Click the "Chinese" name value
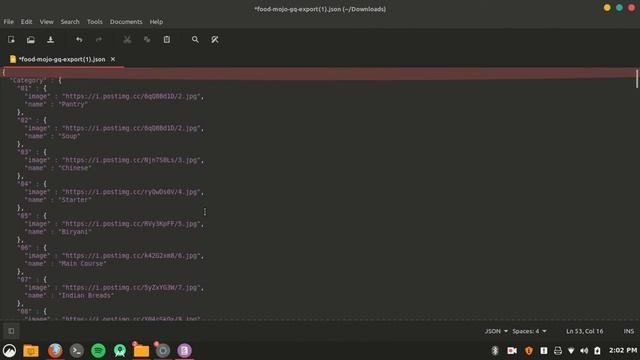Image resolution: width=640 pixels, height=360 pixels. [75, 168]
